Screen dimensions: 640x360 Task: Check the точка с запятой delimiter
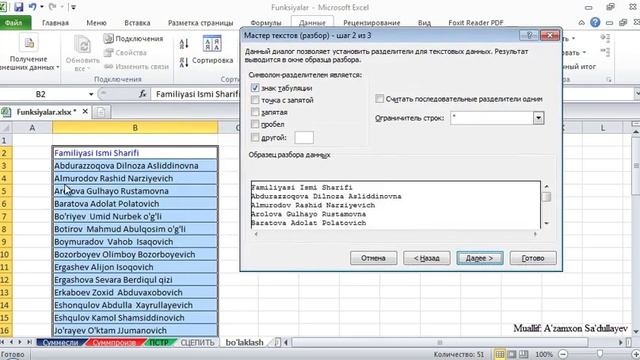pos(255,100)
